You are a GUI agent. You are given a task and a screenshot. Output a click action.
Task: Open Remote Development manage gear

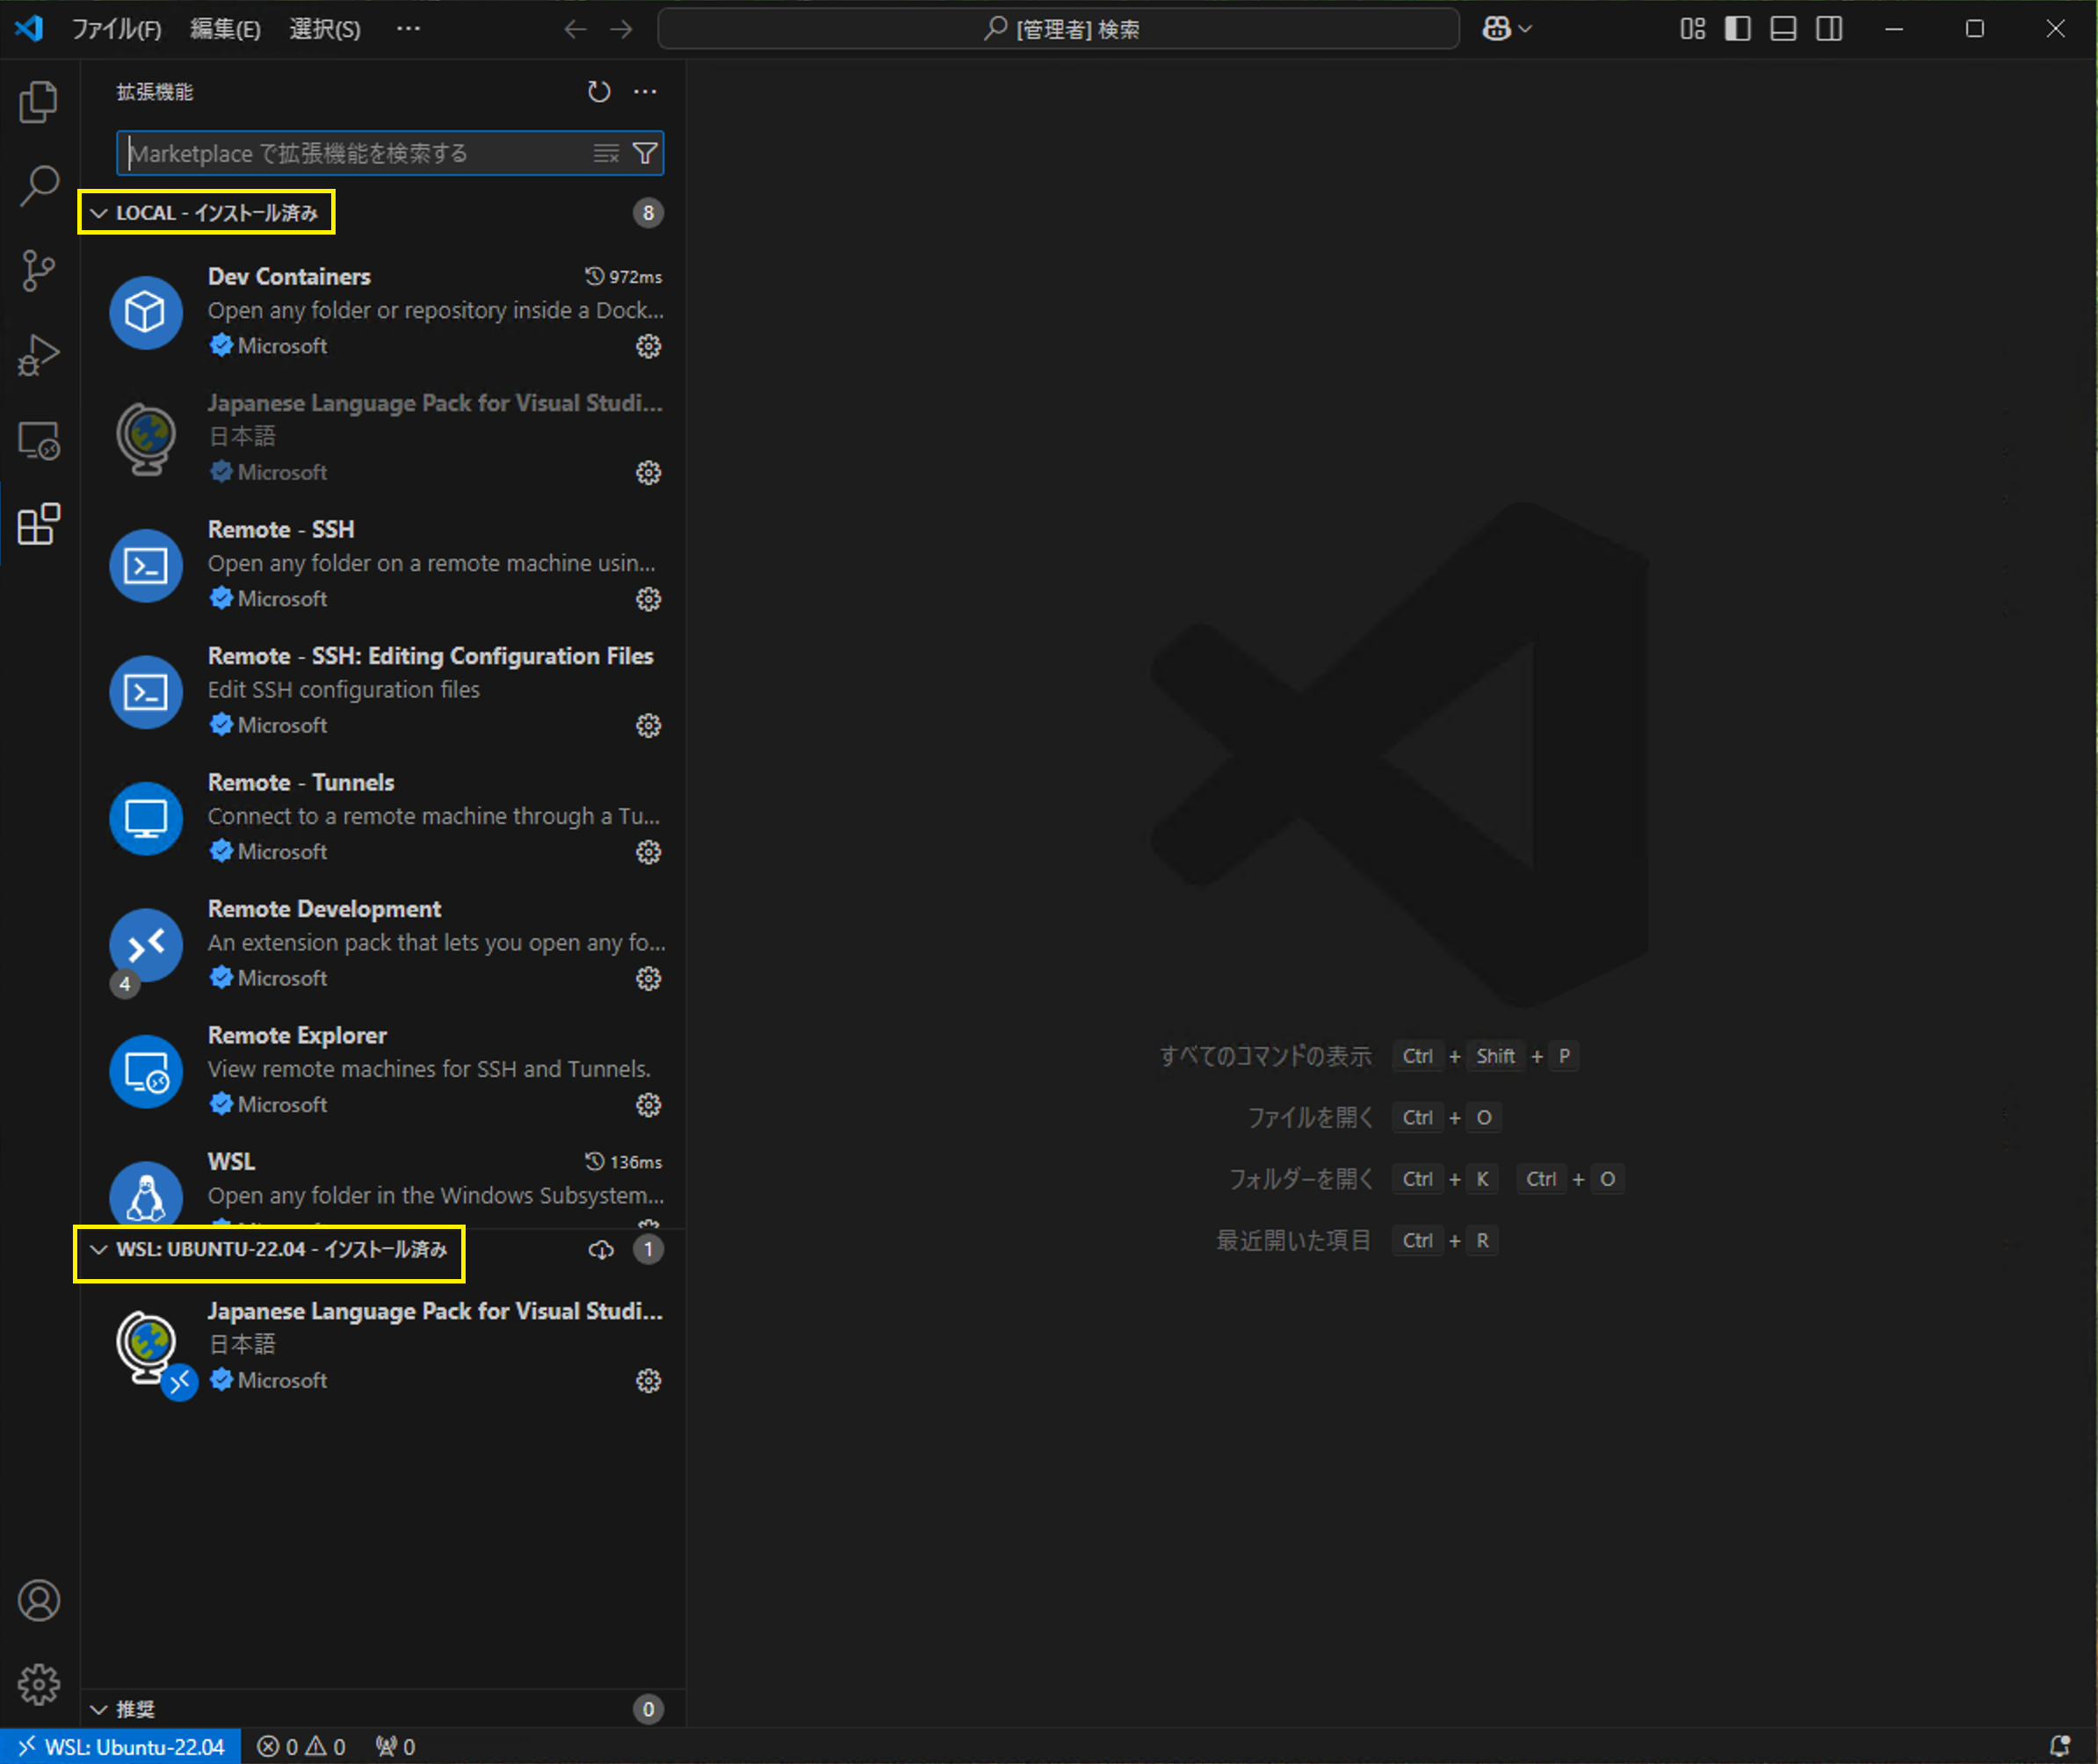tap(649, 978)
